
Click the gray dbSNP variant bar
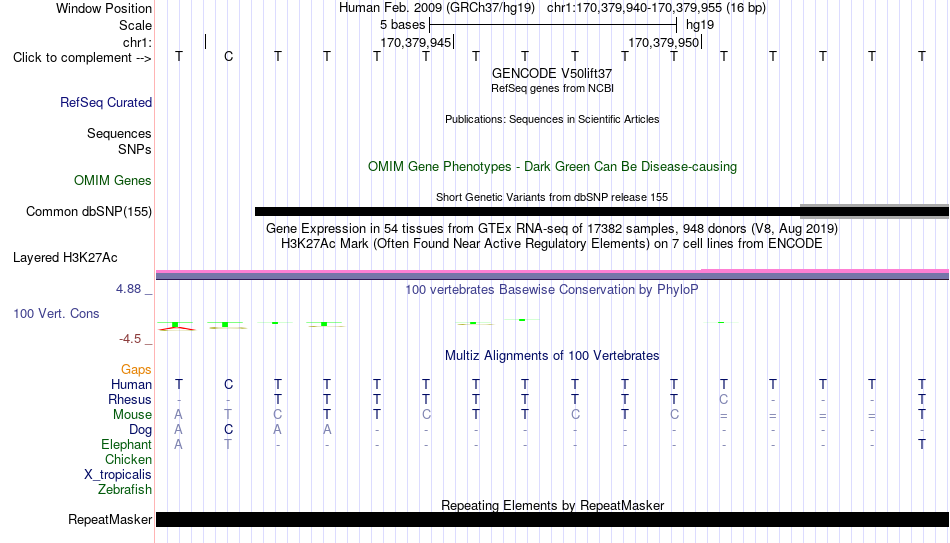[874, 212]
